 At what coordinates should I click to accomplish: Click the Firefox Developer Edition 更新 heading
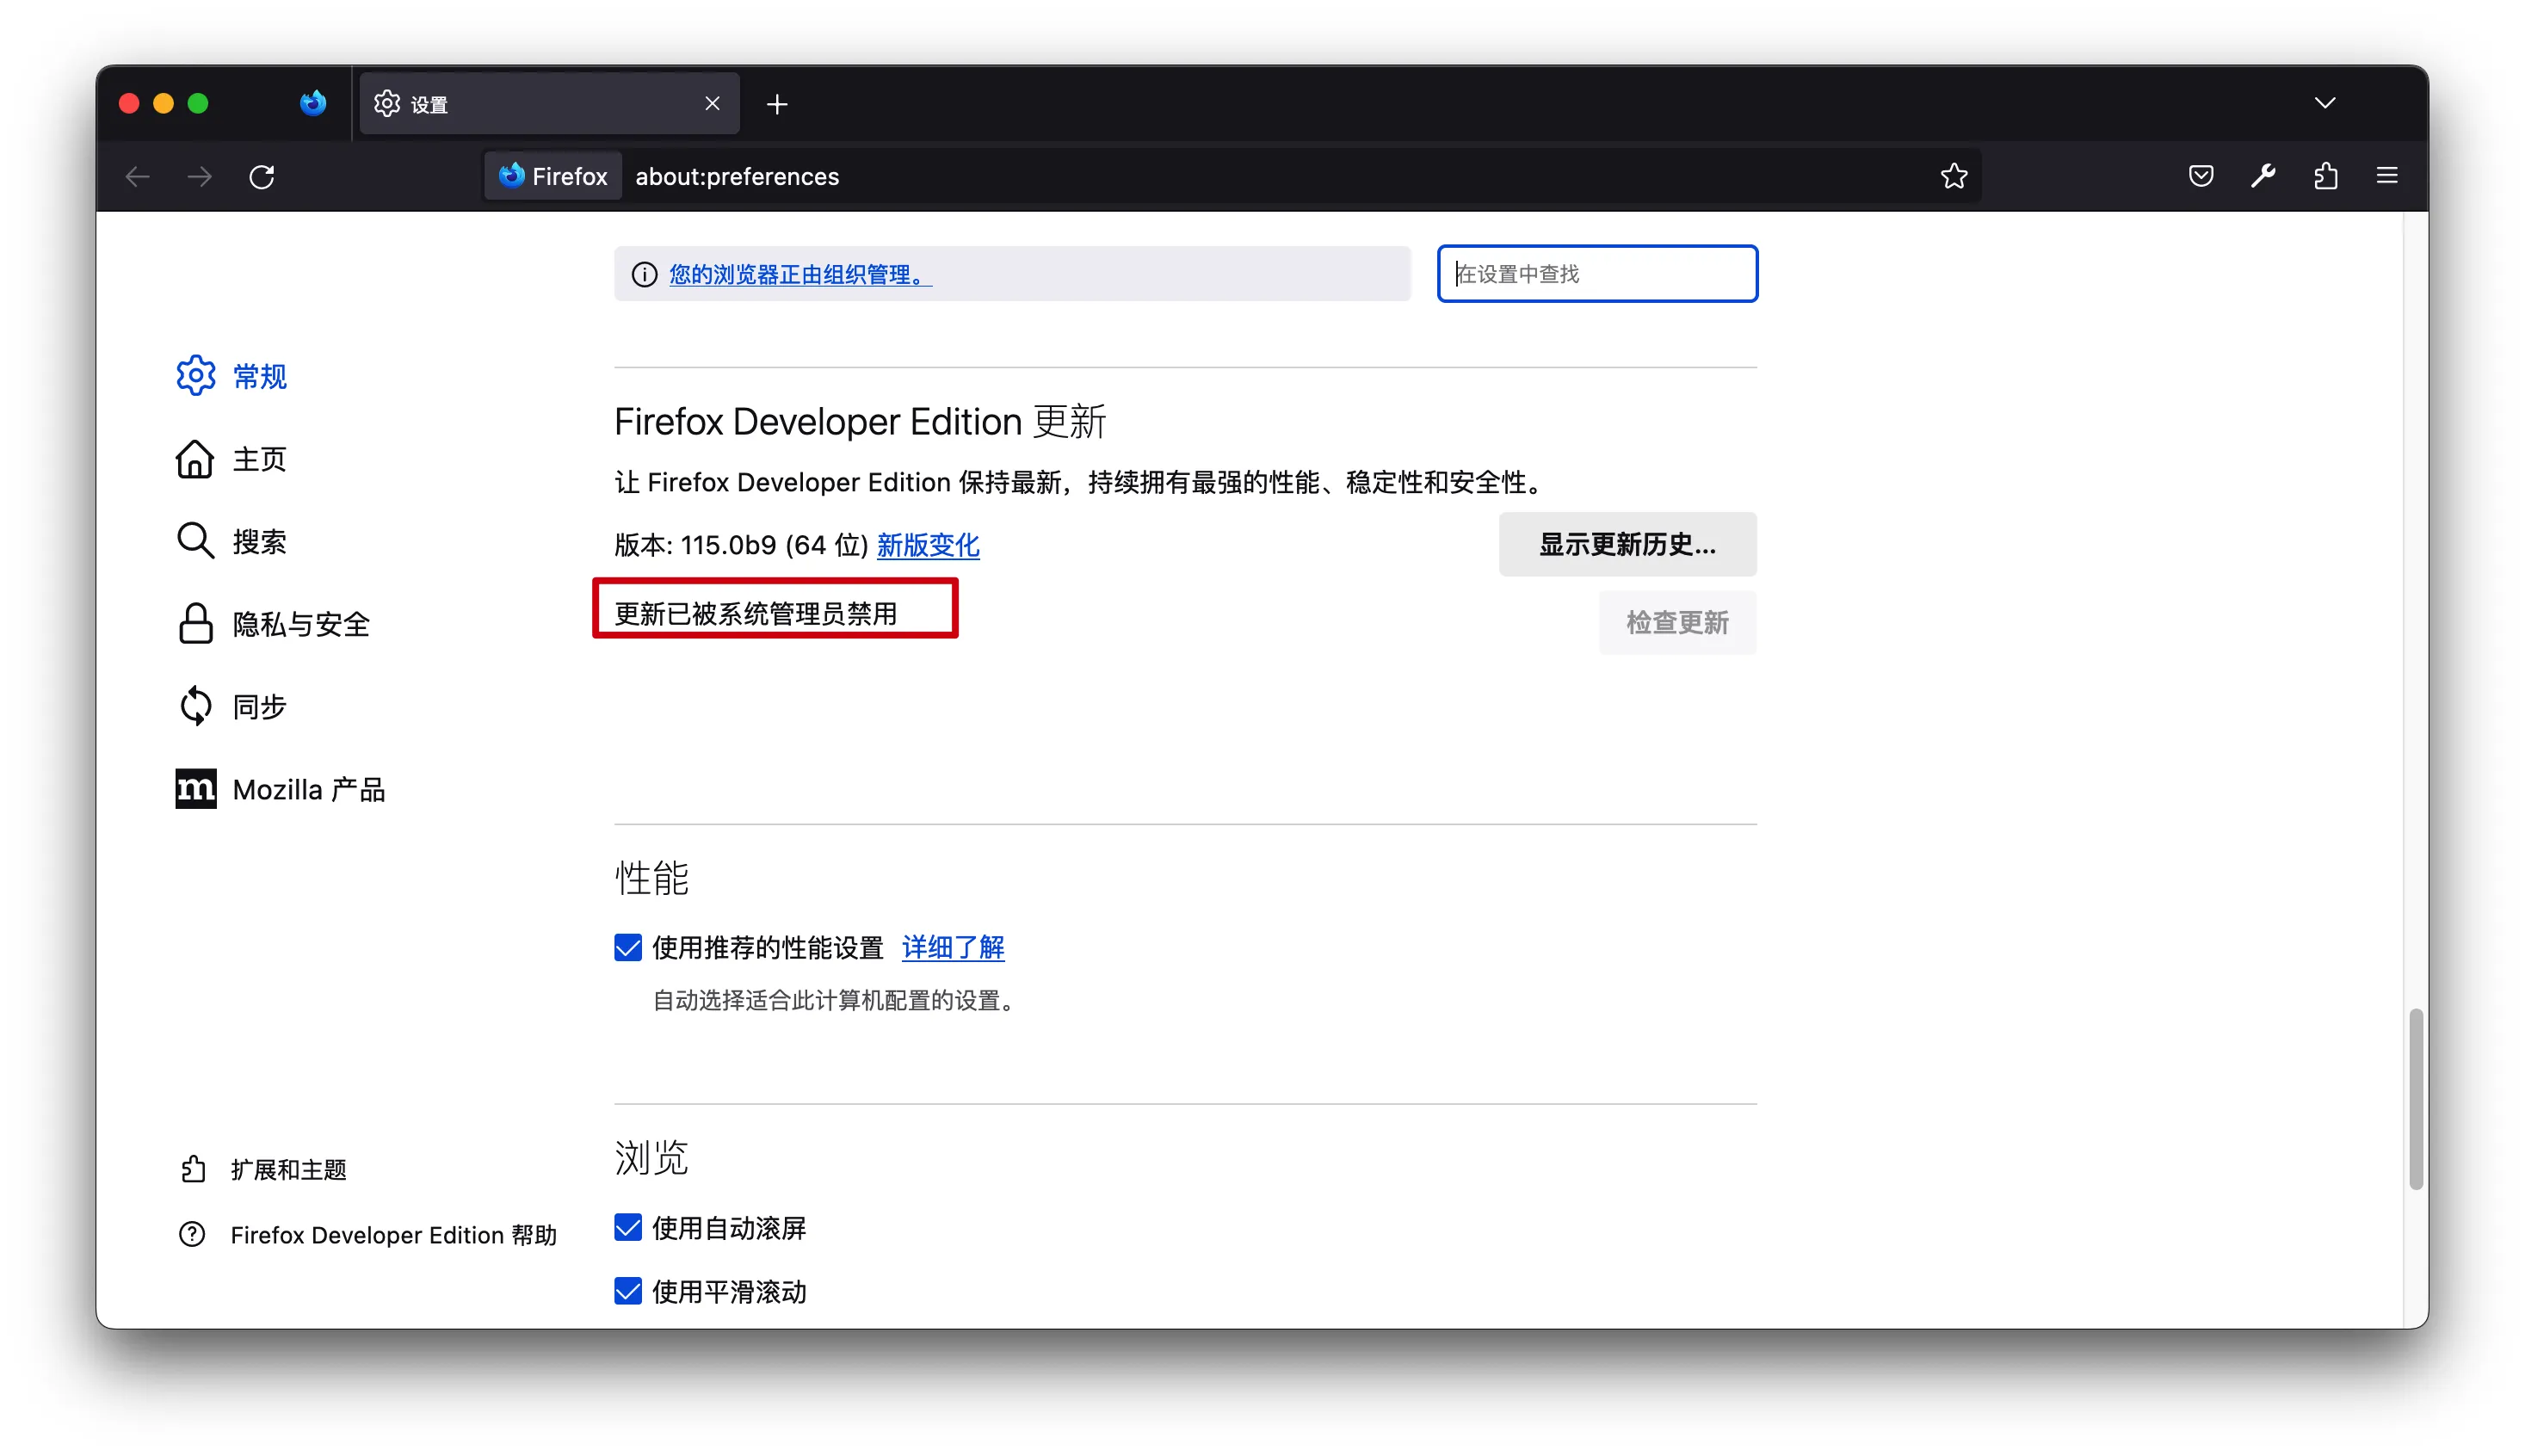tap(860, 422)
